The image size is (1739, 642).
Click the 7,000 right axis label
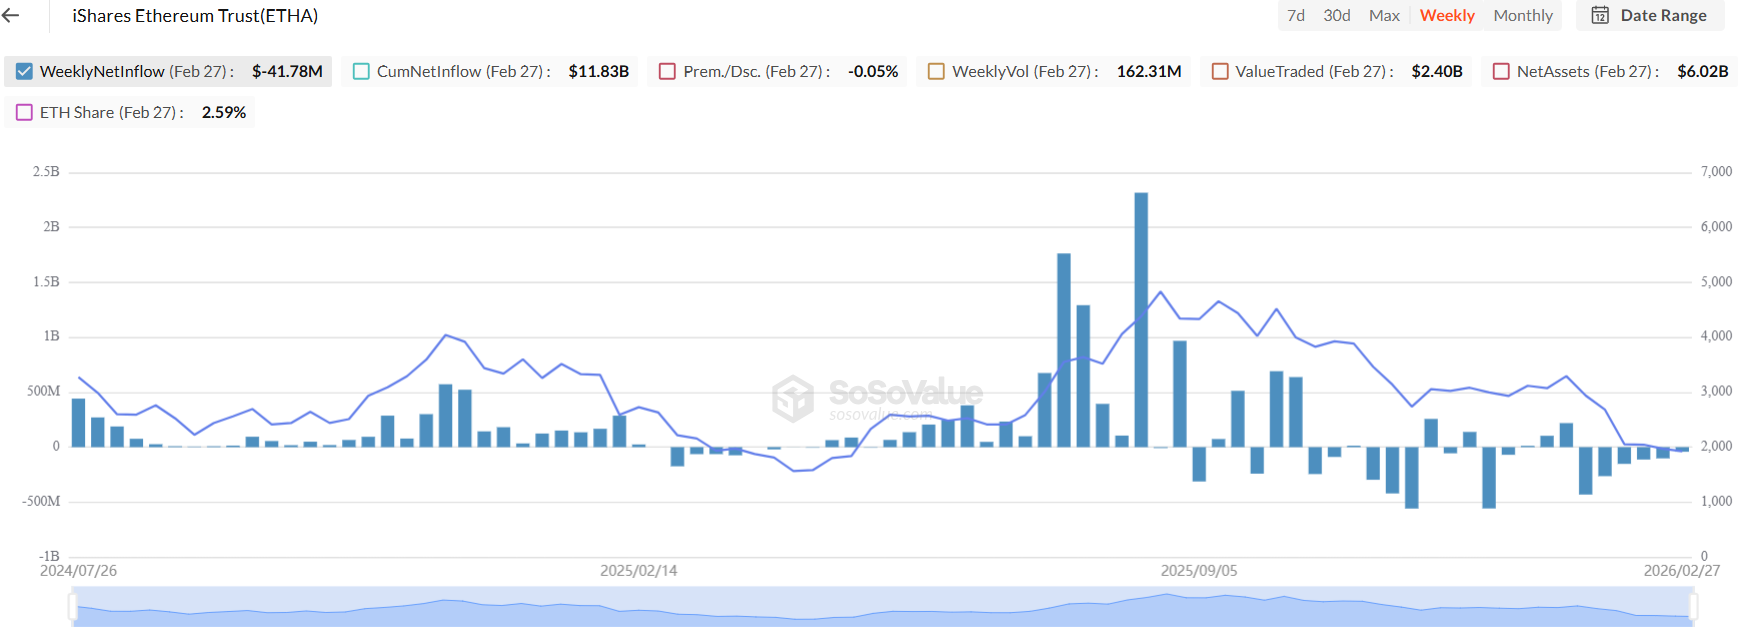tap(1717, 172)
